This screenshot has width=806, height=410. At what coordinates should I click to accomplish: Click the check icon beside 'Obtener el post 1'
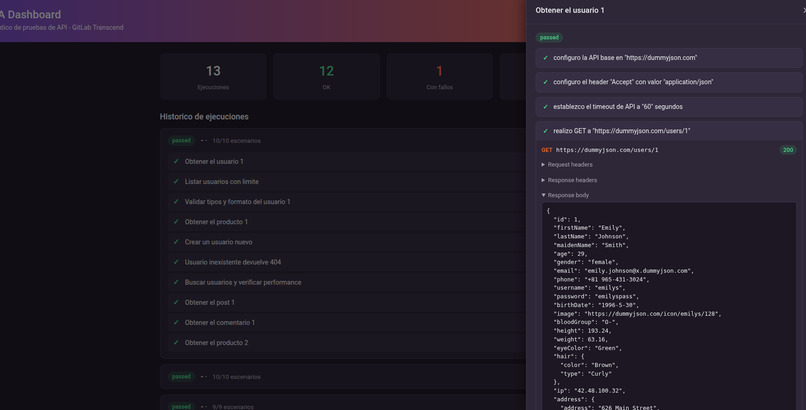click(x=176, y=302)
